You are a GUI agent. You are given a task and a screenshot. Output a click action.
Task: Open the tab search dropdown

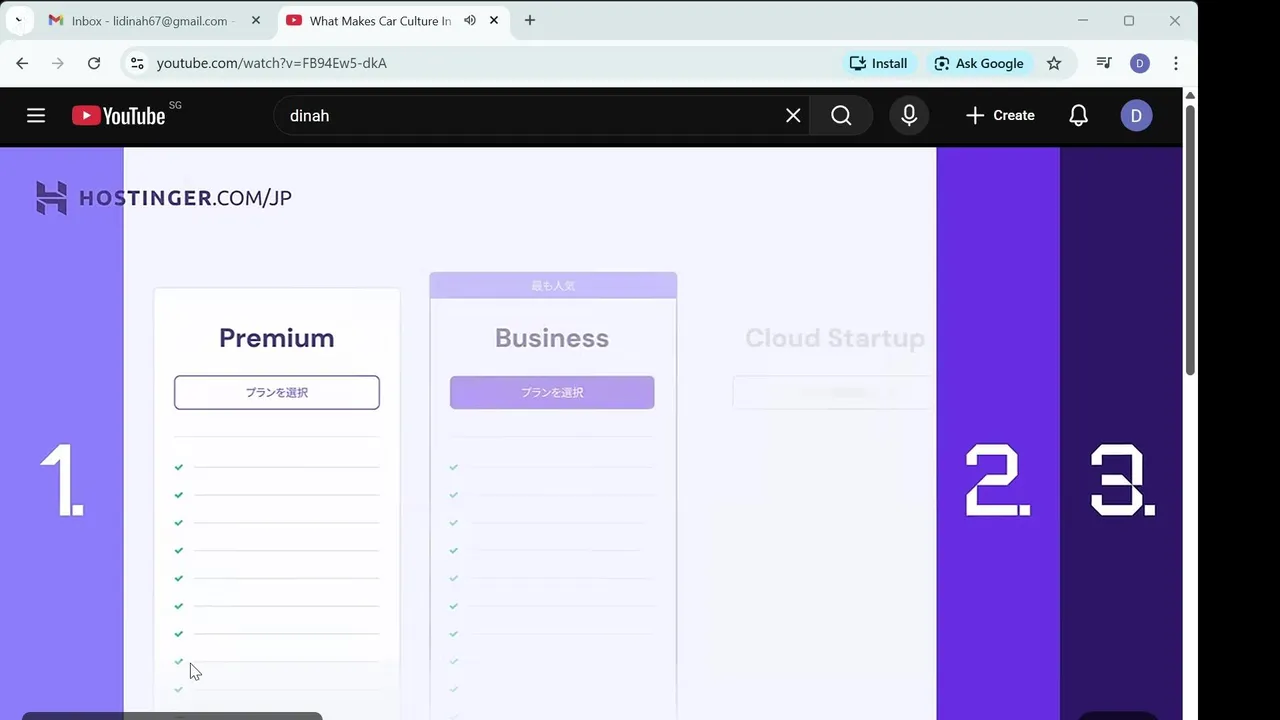(18, 21)
